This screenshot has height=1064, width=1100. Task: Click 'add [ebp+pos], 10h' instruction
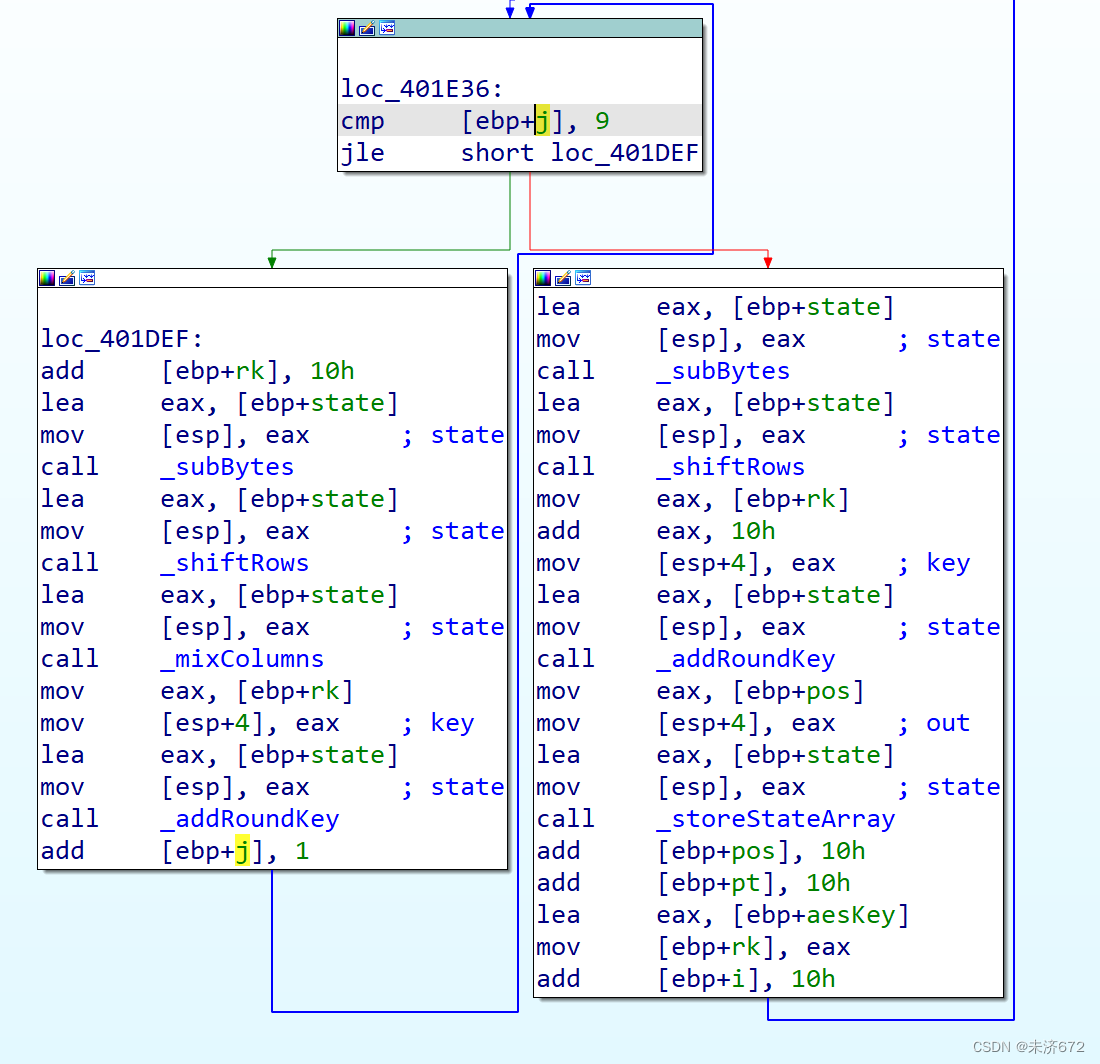coord(701,851)
